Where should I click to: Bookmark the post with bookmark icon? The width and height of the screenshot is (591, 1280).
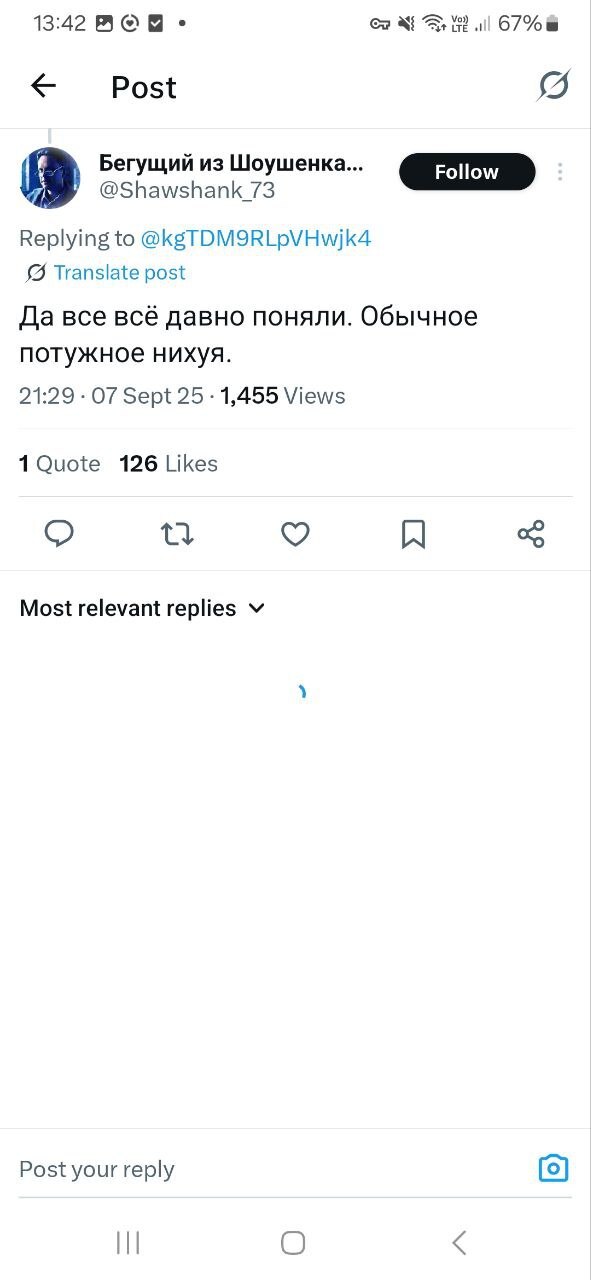tap(413, 534)
